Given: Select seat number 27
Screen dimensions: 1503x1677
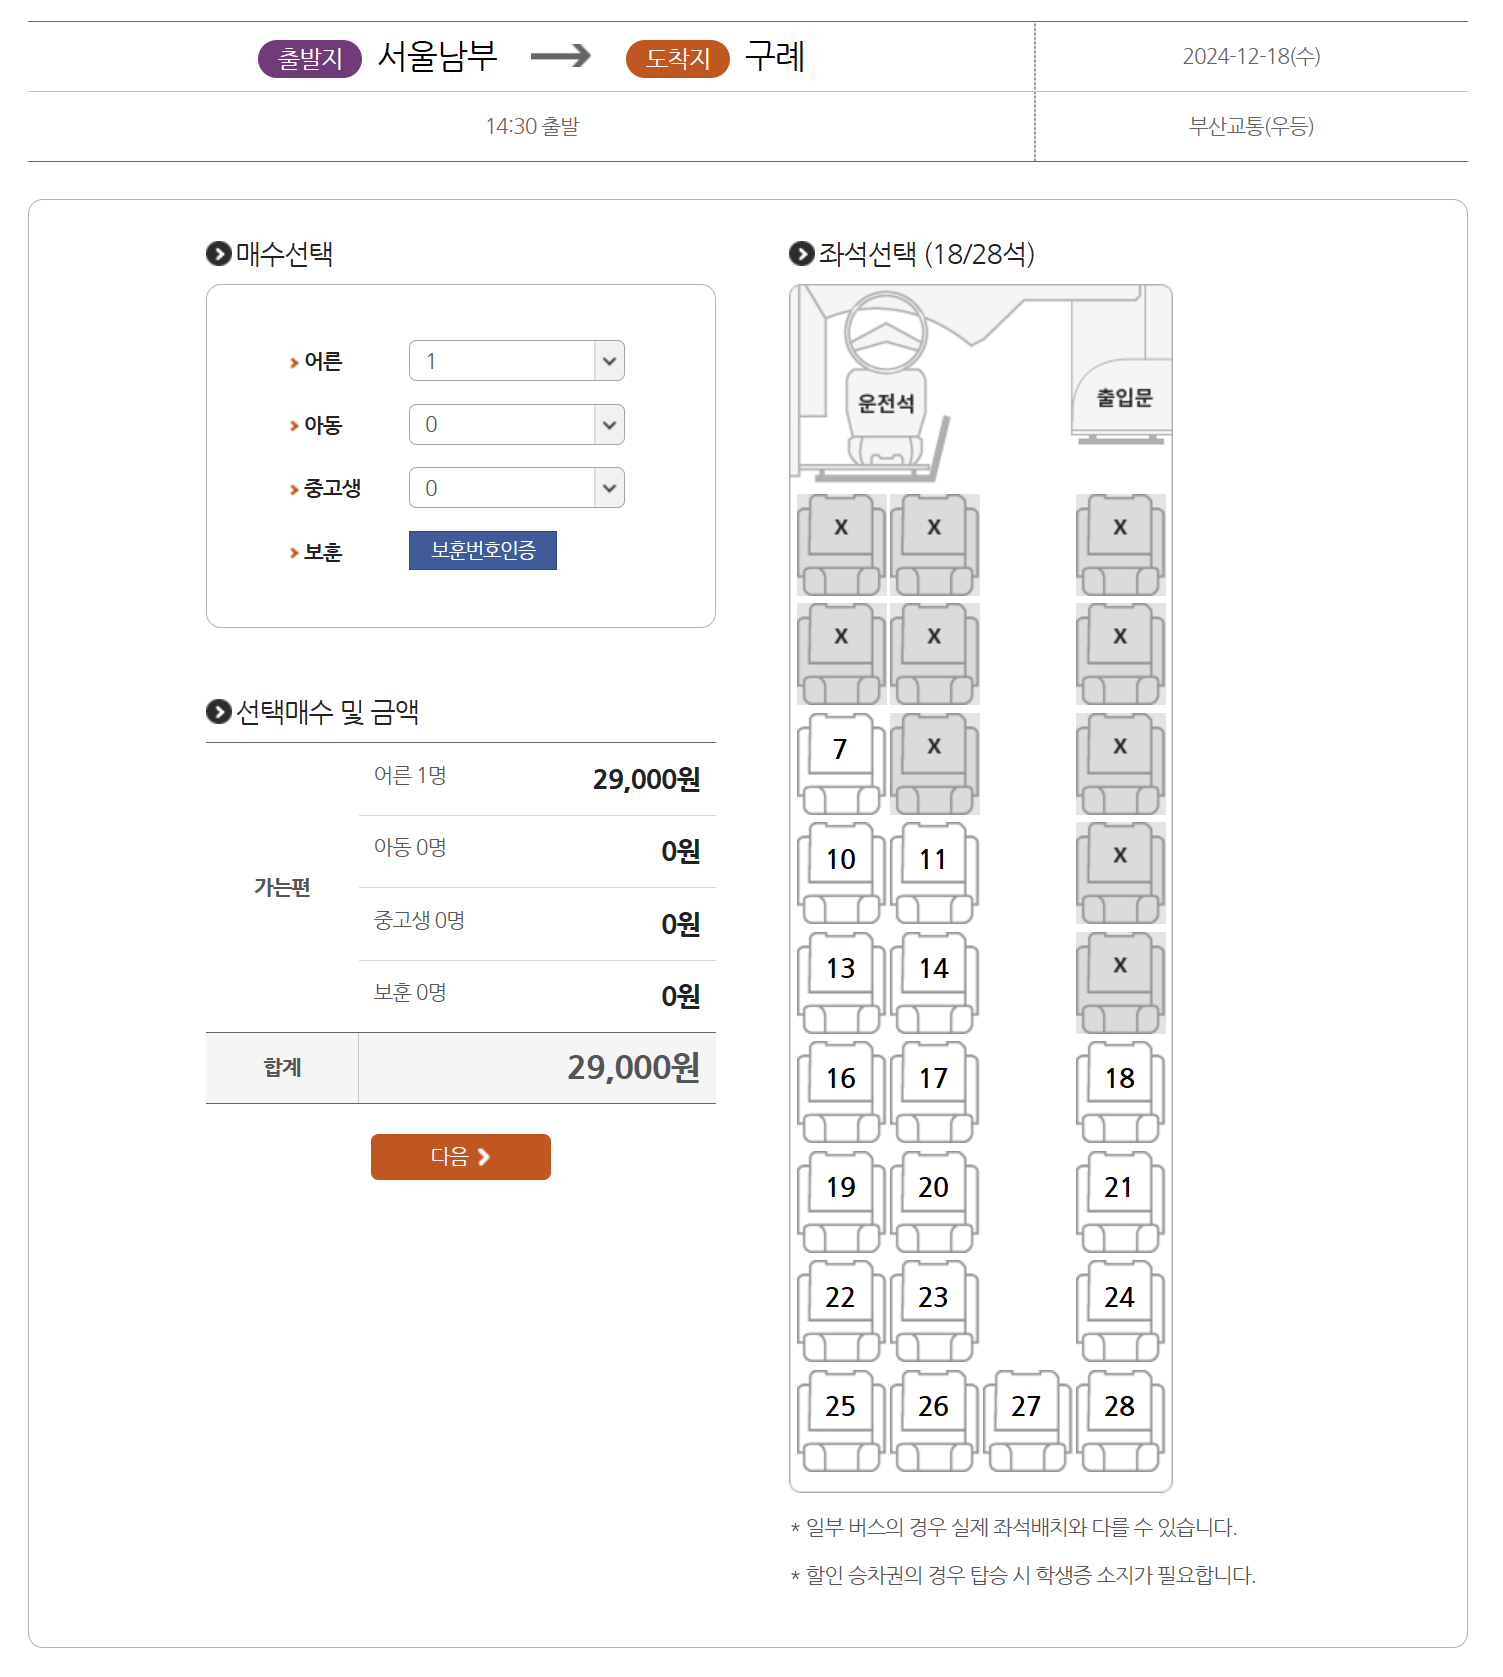Looking at the screenshot, I should tap(1027, 1420).
